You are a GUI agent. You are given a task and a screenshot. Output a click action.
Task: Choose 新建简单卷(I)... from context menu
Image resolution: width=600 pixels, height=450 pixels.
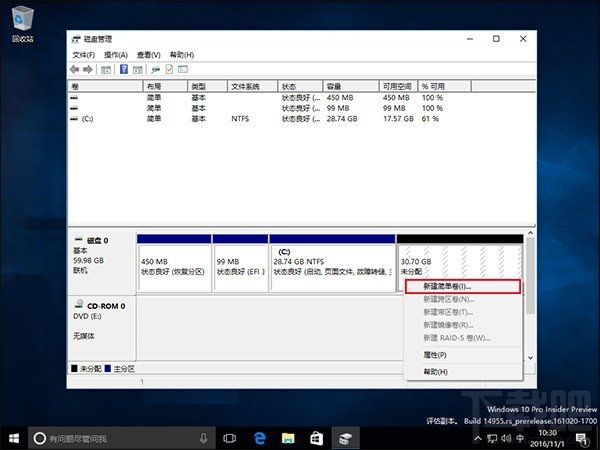tap(463, 286)
